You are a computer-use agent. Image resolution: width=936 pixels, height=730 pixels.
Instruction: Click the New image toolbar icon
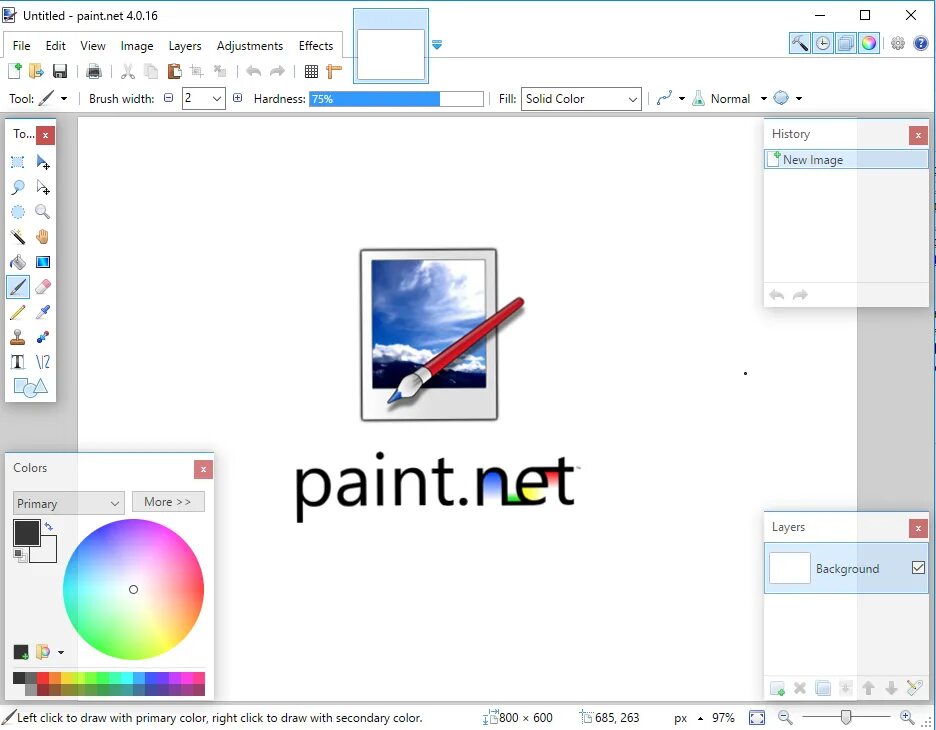click(x=14, y=72)
